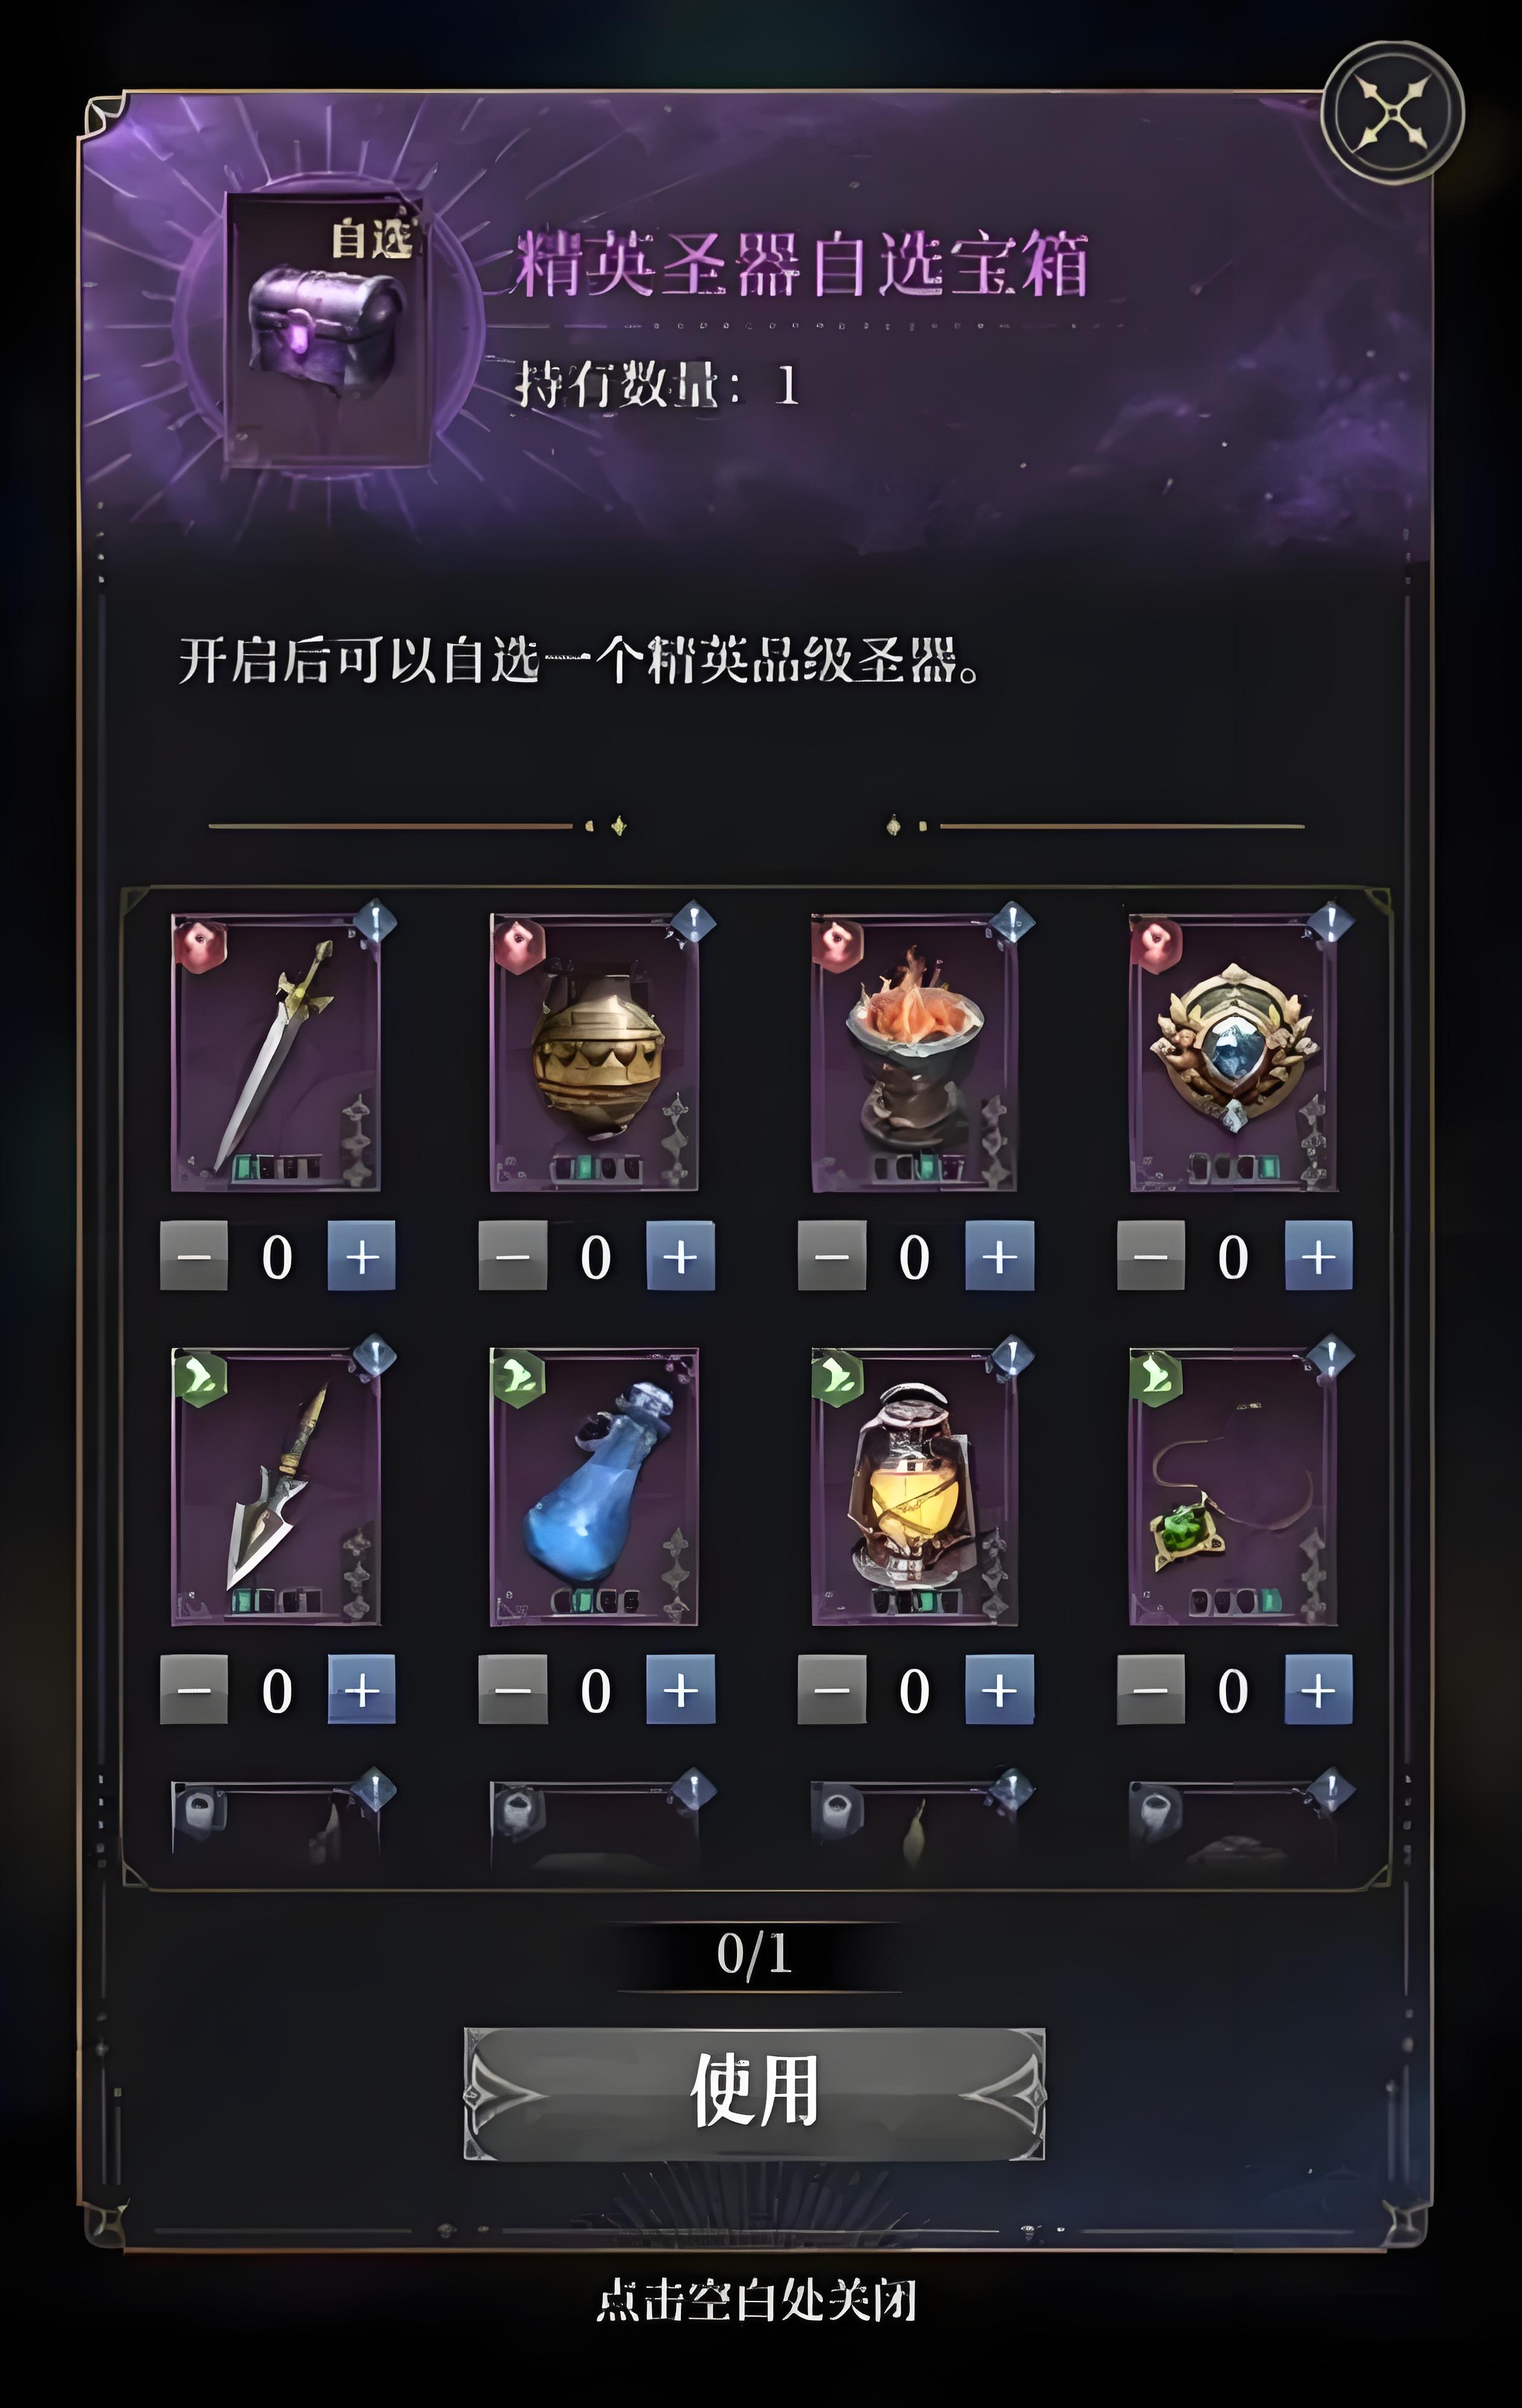
Task: Select the blue gem medallion relic card
Action: [x=1233, y=1052]
